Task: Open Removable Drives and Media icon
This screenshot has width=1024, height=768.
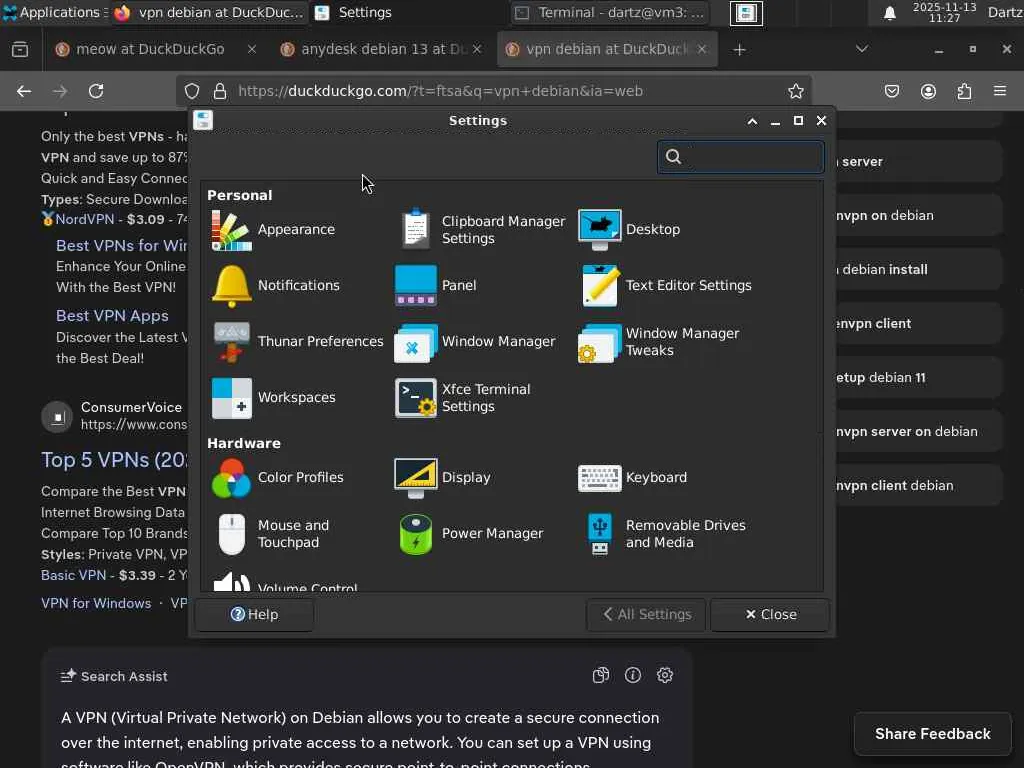Action: [600, 534]
